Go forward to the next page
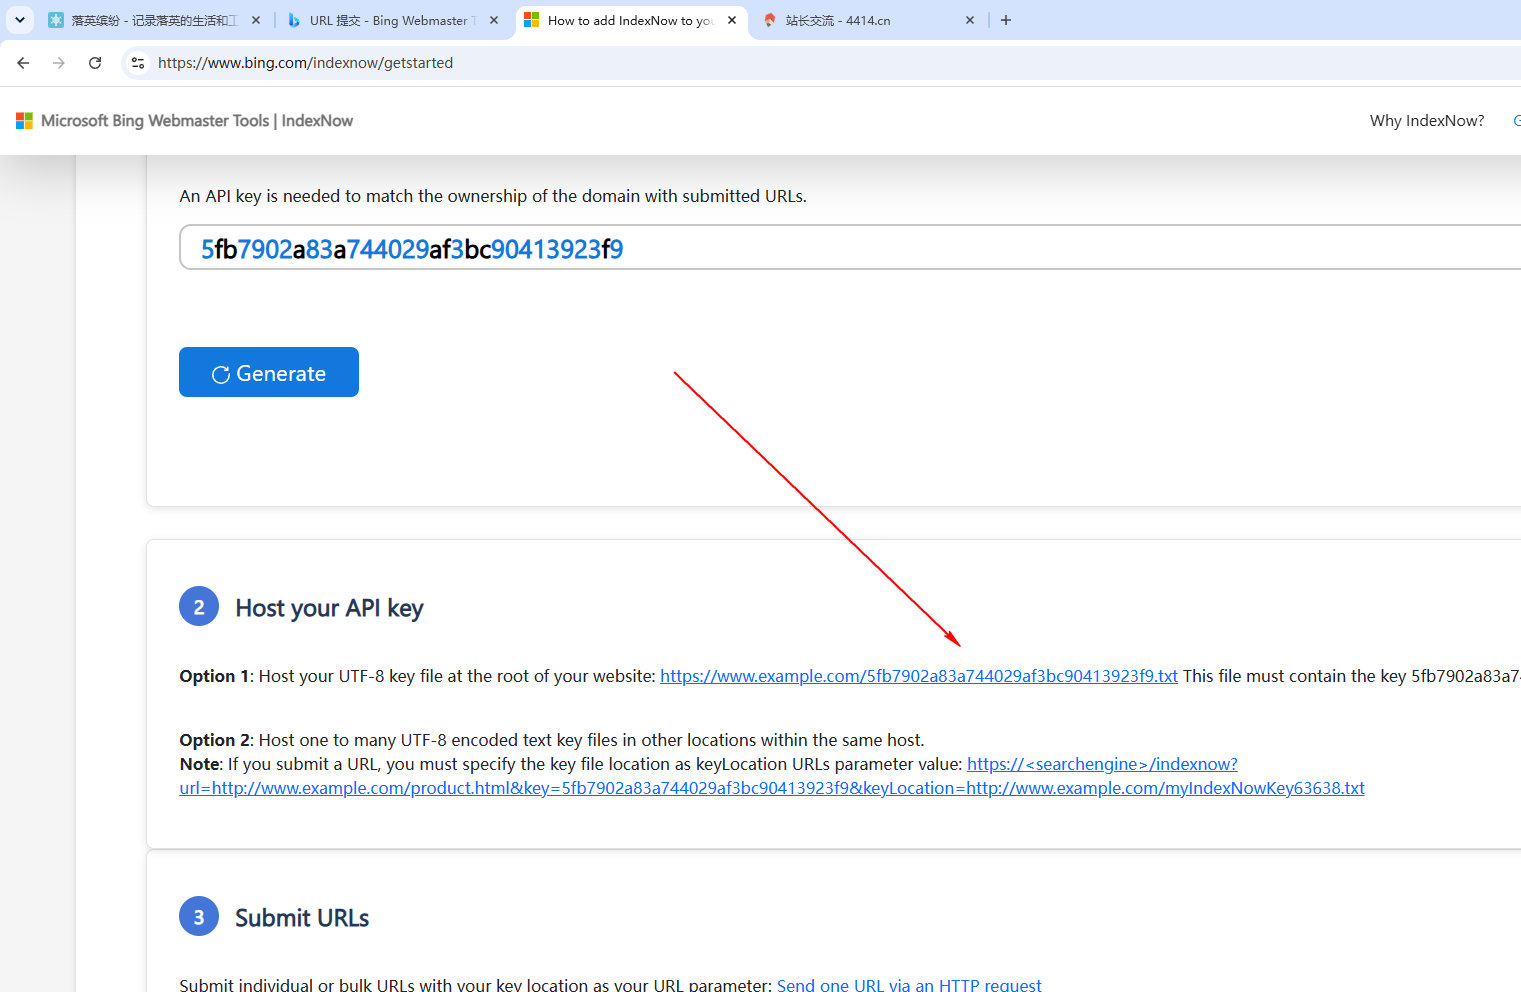 (x=59, y=63)
